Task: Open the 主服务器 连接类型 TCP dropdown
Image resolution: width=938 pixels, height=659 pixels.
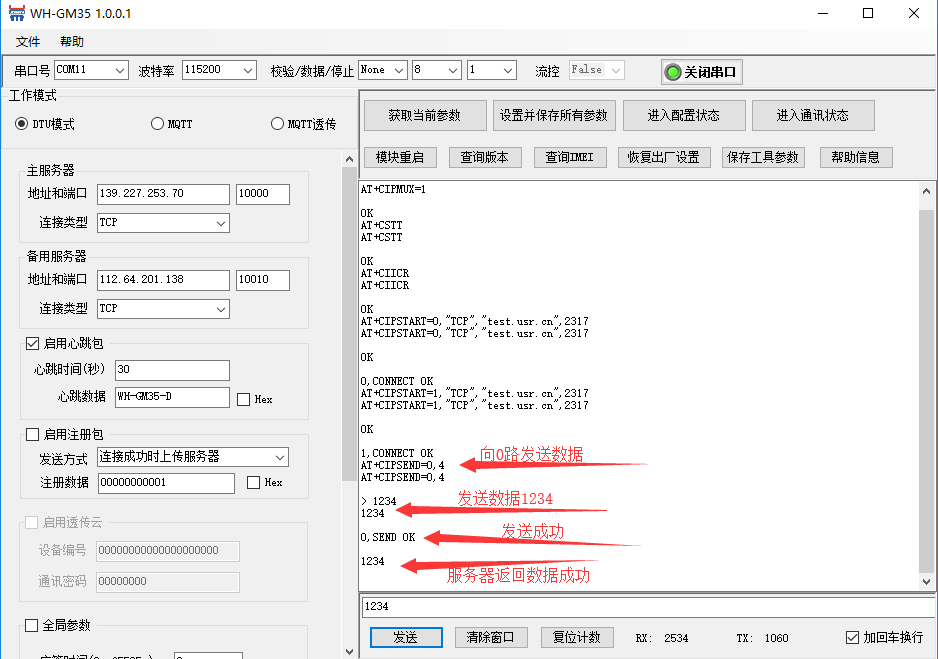Action: pyautogui.click(x=163, y=223)
